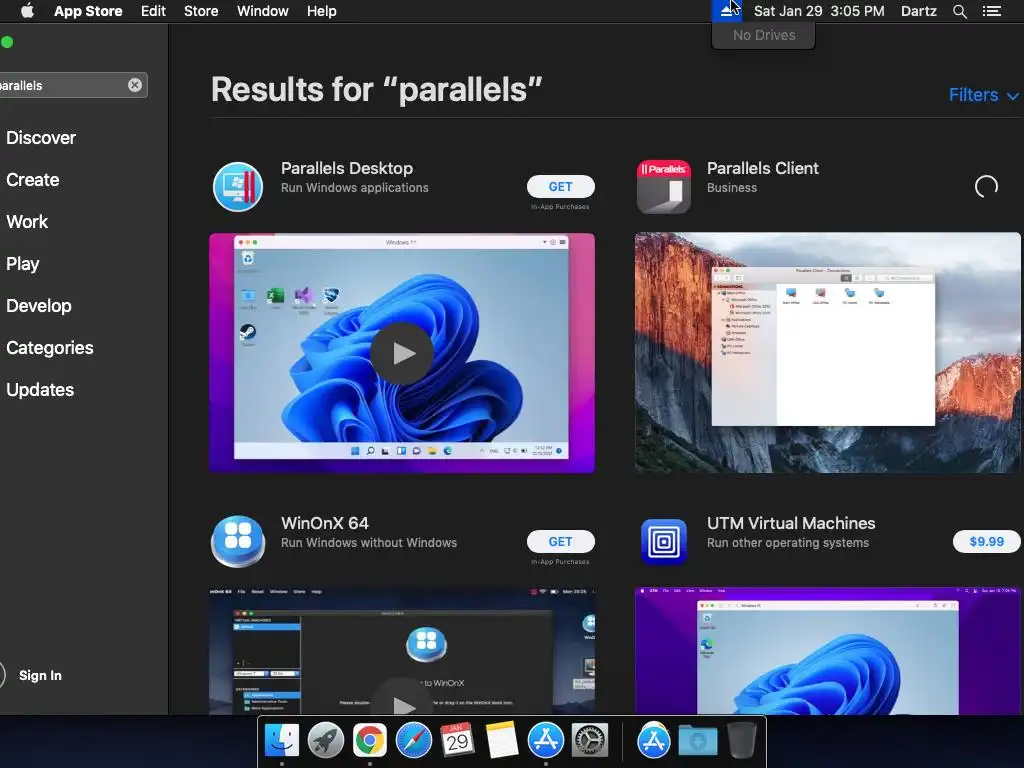This screenshot has width=1024, height=768.
Task: Open Spotlight search magnifier icon
Action: (x=959, y=11)
